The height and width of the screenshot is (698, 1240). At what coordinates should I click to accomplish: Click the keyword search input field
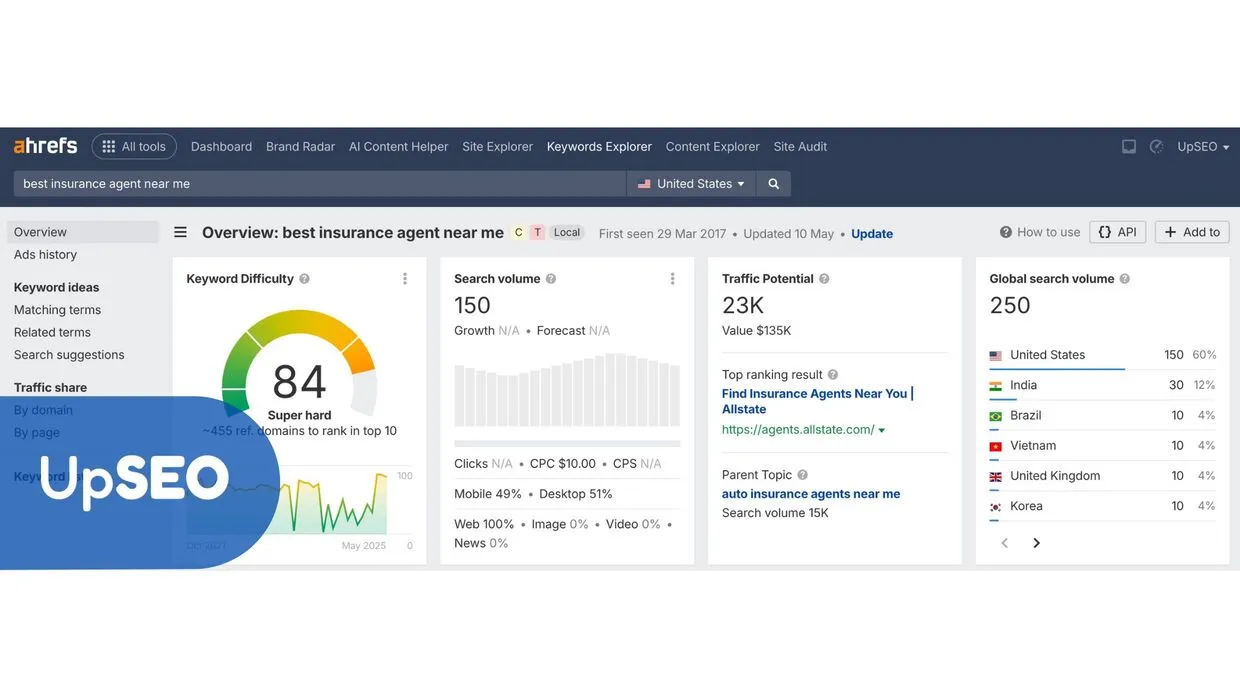pyautogui.click(x=300, y=183)
